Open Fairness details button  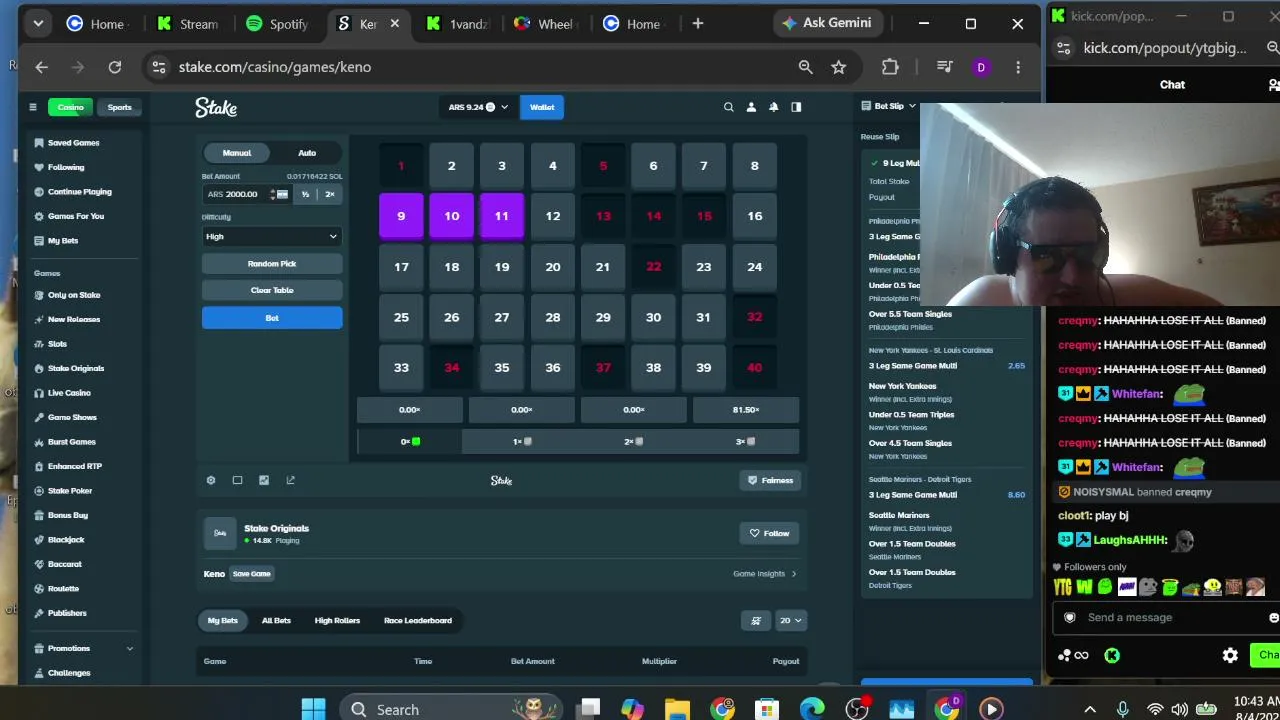770,480
